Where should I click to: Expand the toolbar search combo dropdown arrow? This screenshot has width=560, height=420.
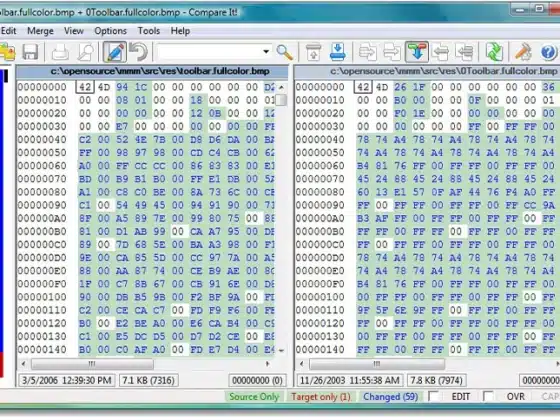point(266,52)
